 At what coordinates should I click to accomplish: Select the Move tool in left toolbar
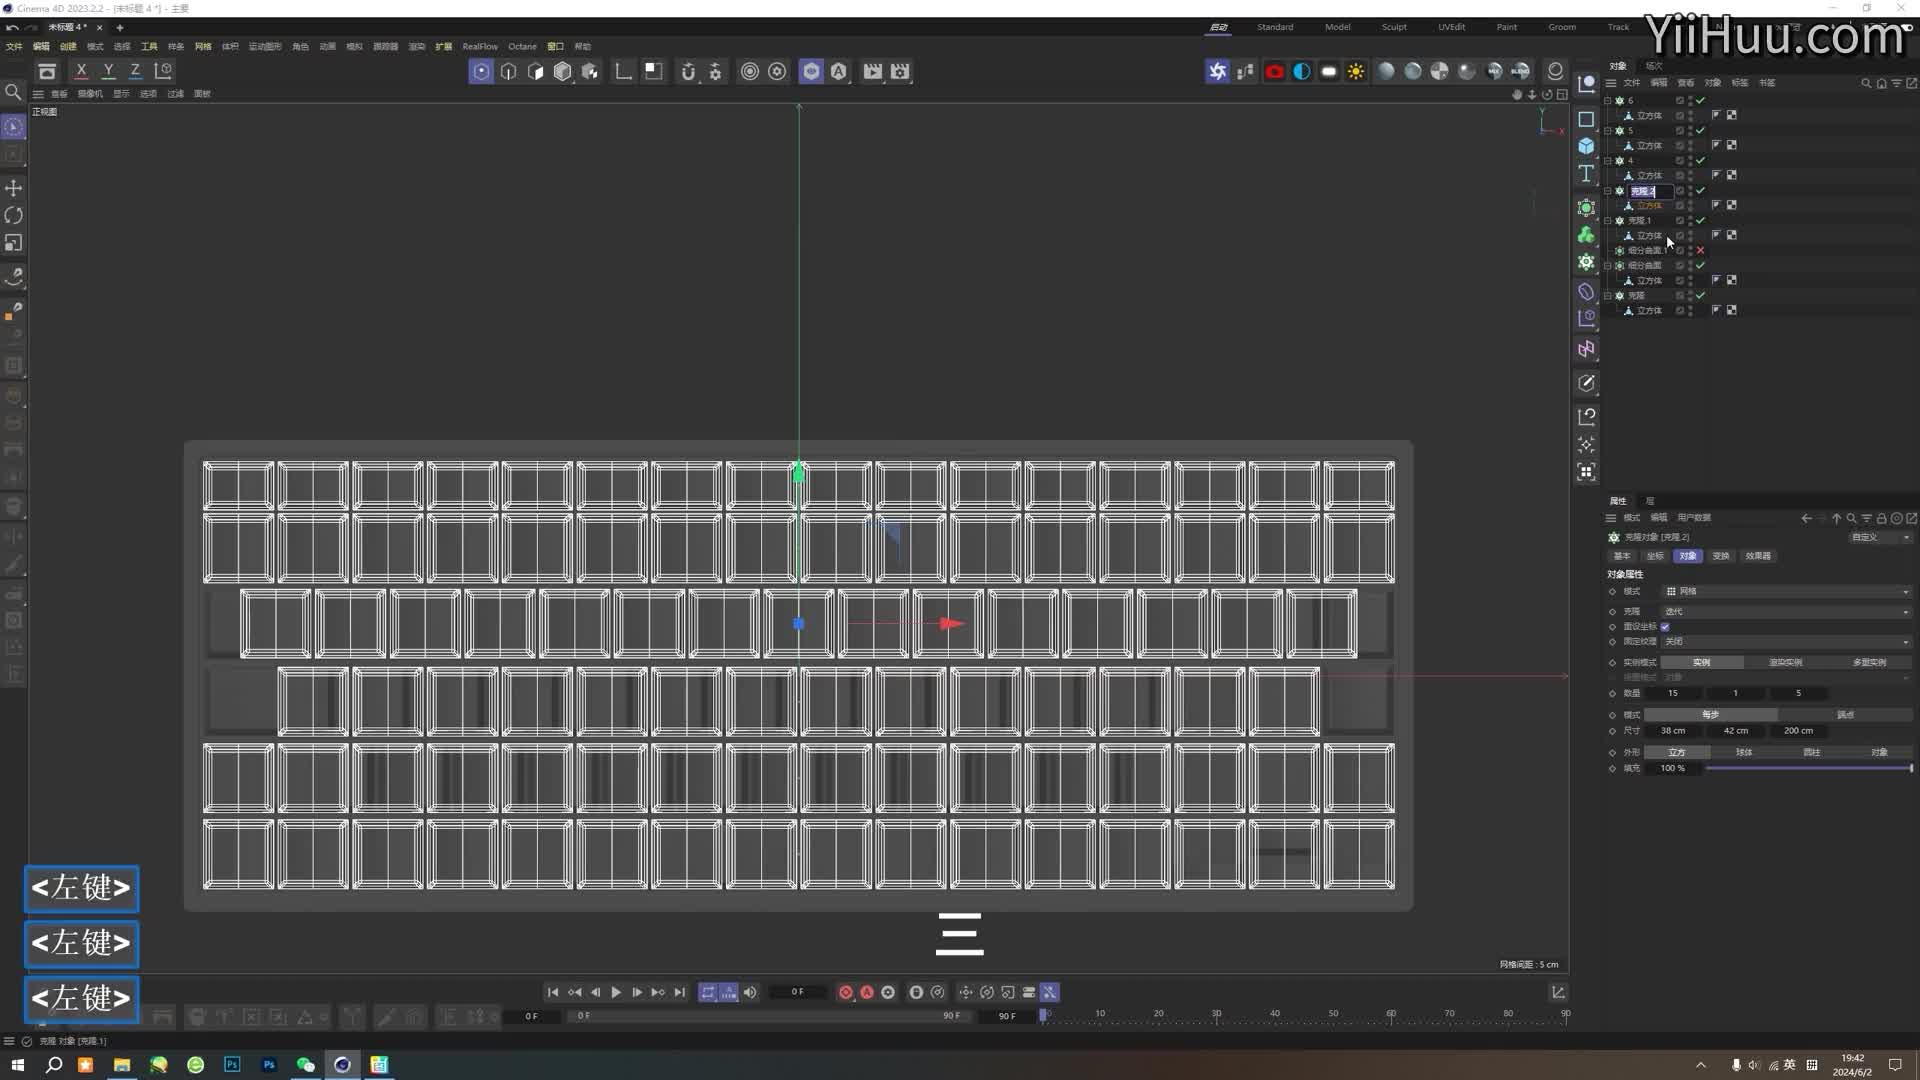click(14, 188)
